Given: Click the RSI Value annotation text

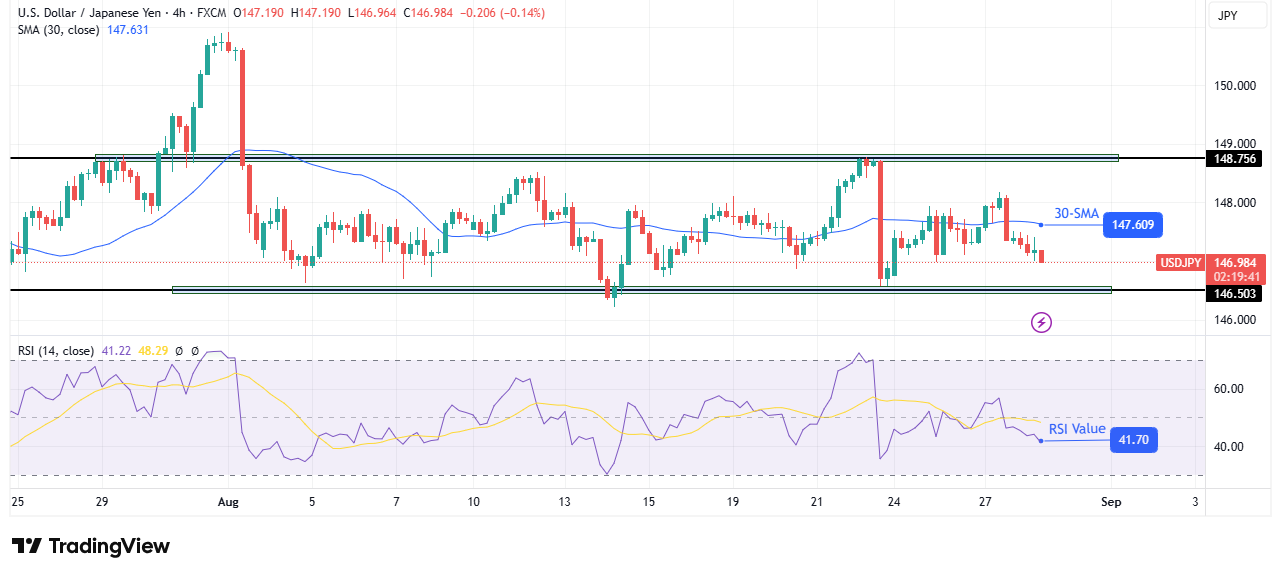Looking at the screenshot, I should (x=1077, y=429).
